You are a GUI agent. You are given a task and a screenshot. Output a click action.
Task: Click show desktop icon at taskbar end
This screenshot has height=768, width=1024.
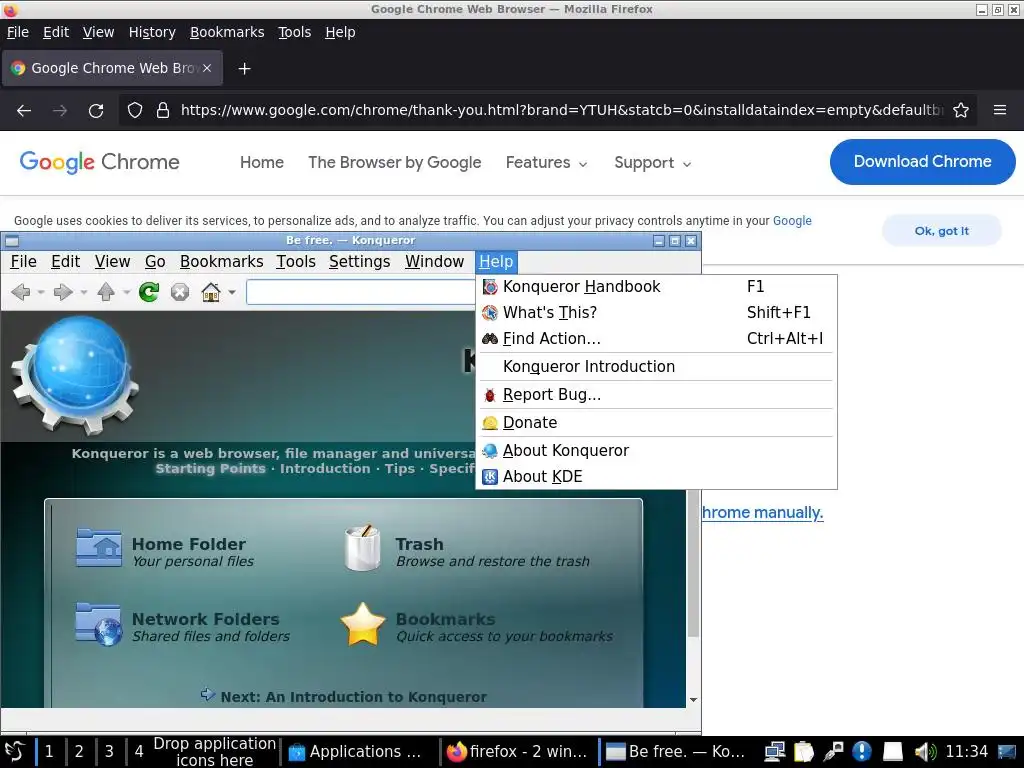point(1007,752)
